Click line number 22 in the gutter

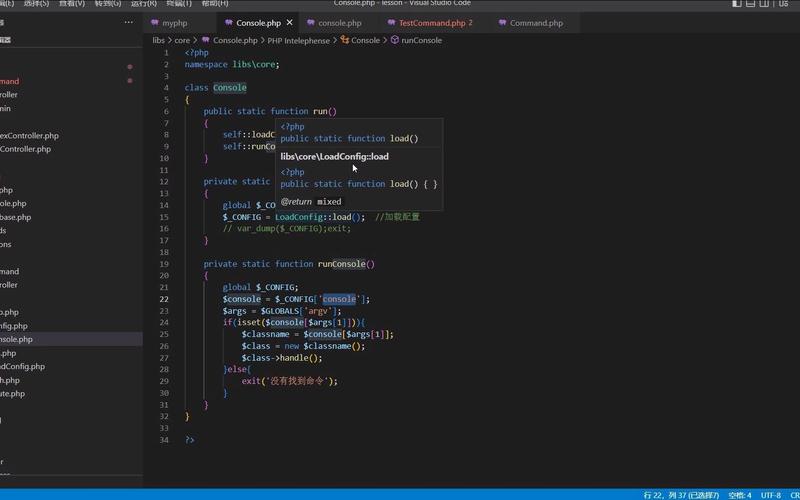click(x=164, y=299)
